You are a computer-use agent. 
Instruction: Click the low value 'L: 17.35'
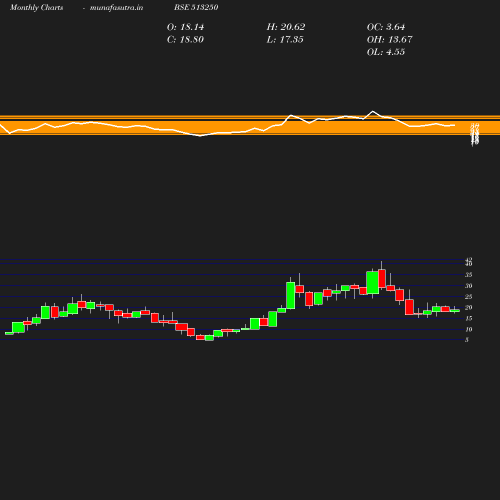click(285, 40)
